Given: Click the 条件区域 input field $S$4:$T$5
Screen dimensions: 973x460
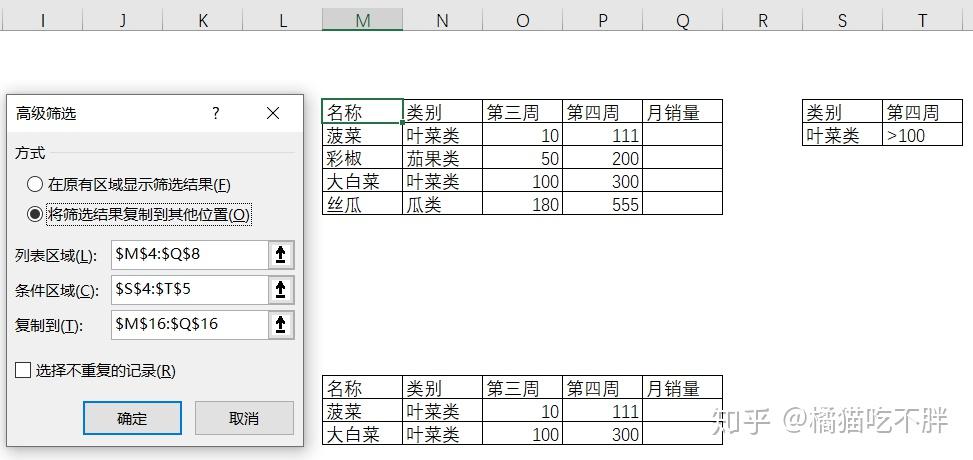Looking at the screenshot, I should [189, 290].
